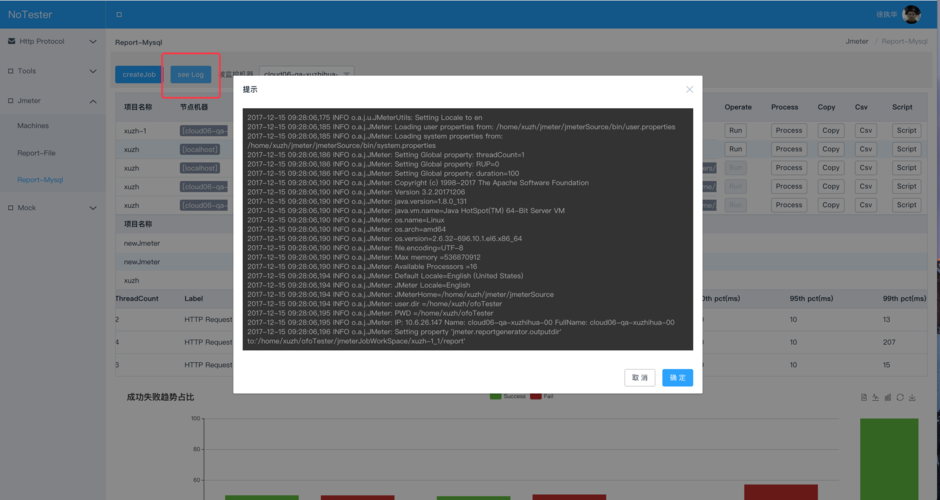Close the 提示 dialog with X
This screenshot has width=940, height=500.
pos(689,89)
